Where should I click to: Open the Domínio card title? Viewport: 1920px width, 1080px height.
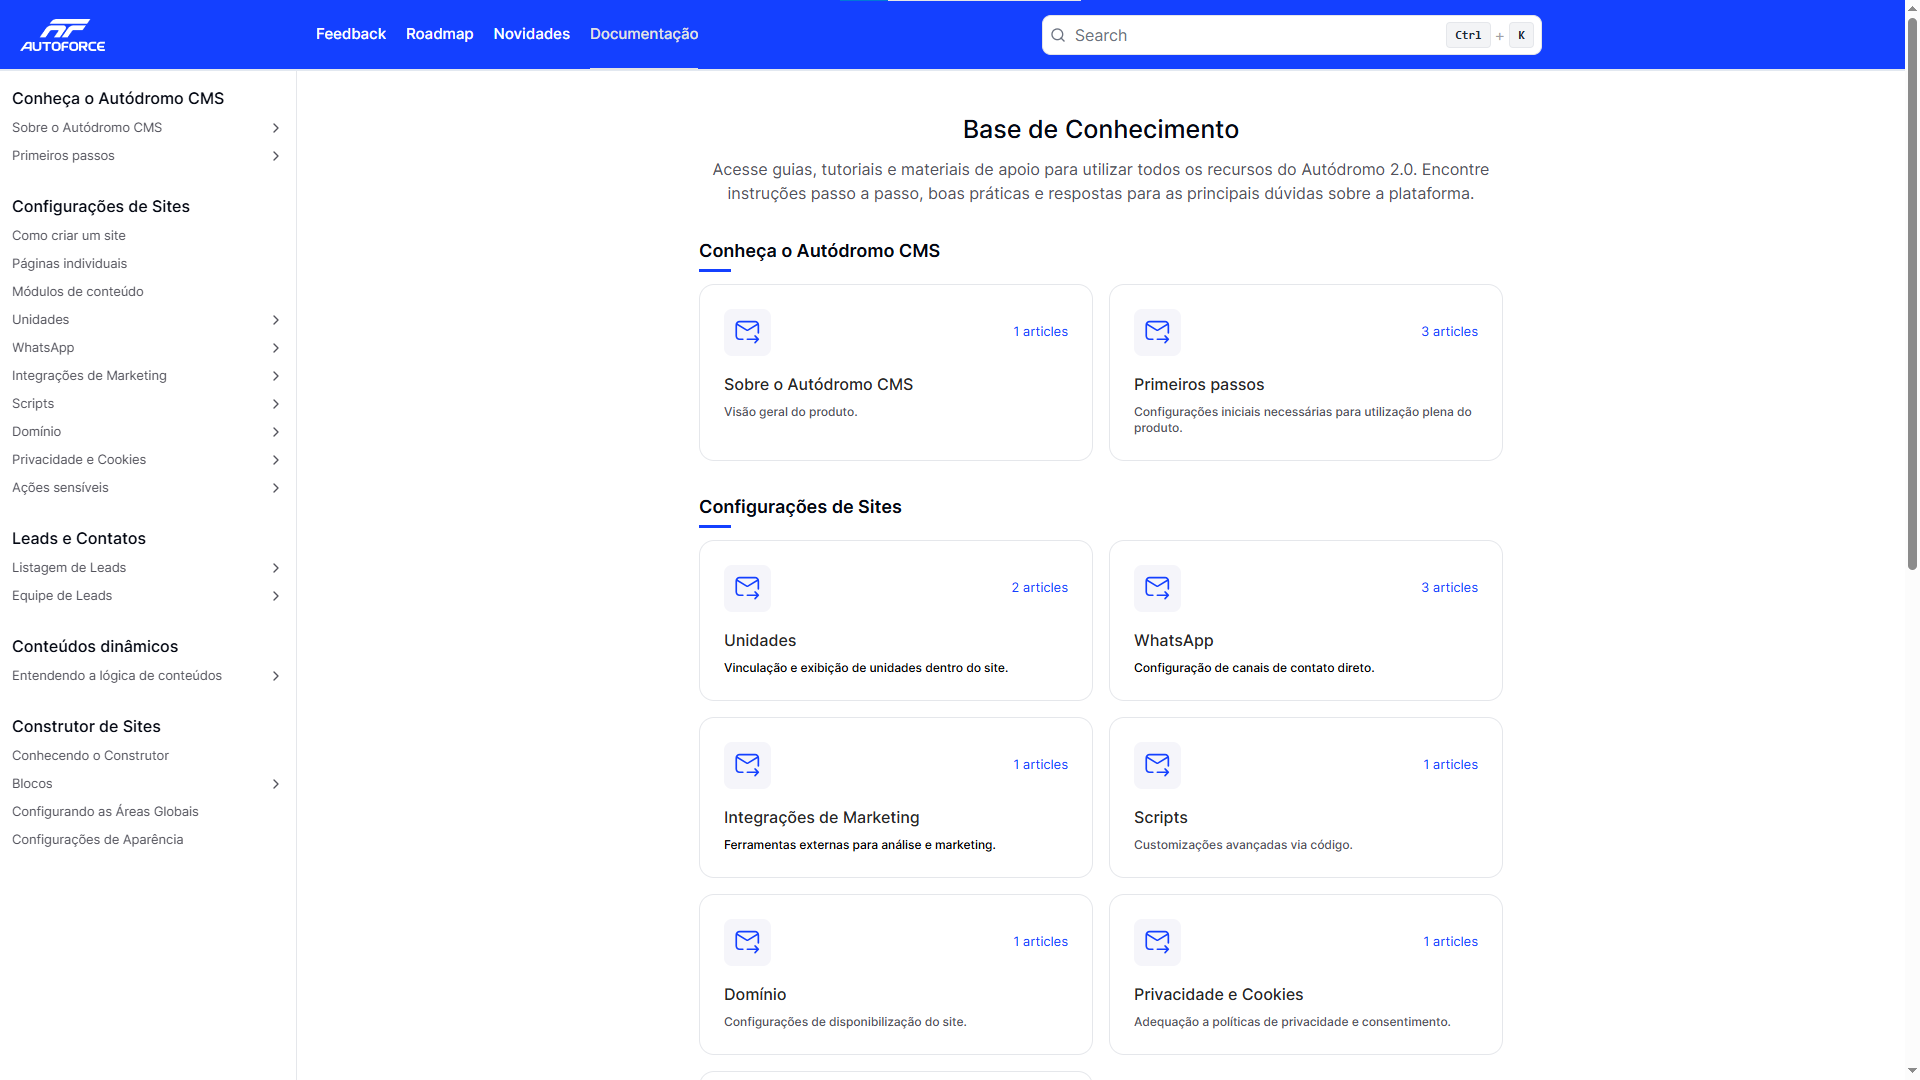click(x=755, y=995)
